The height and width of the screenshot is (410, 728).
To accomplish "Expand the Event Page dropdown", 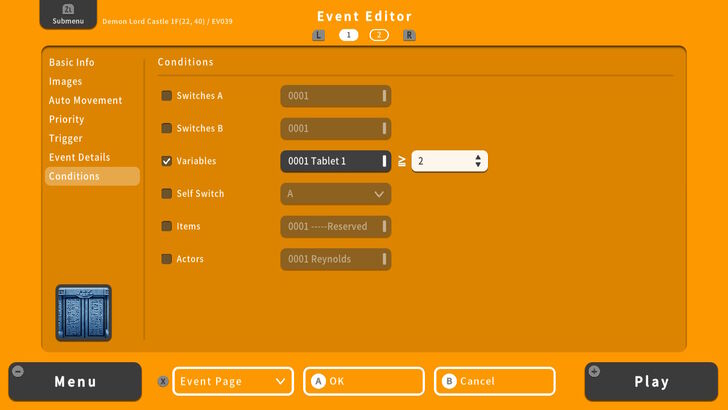I will pyautogui.click(x=233, y=381).
